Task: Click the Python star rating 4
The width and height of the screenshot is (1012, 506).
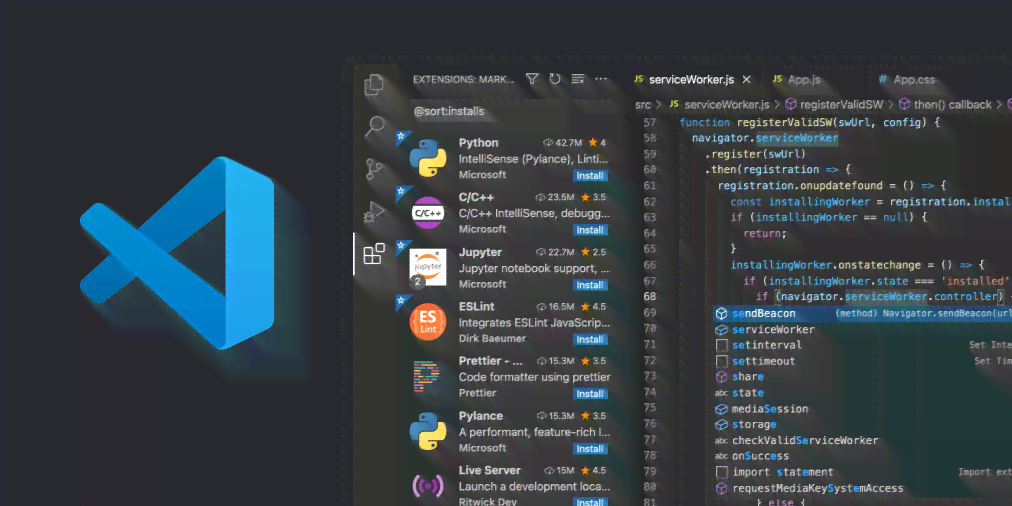Action: pyautogui.click(x=597, y=143)
